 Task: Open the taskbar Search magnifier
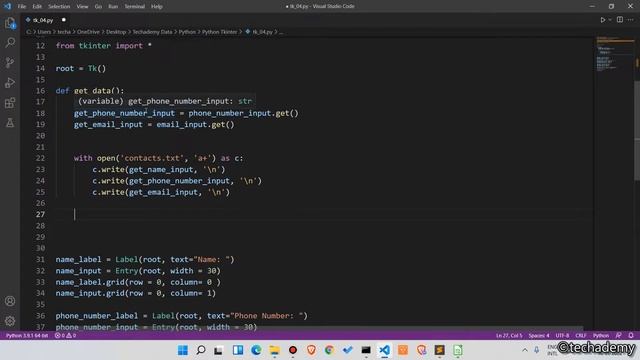coord(201,350)
